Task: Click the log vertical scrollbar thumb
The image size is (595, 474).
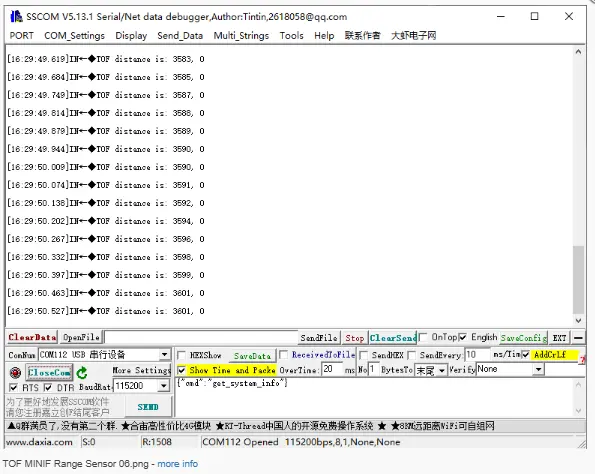Action: 578,280
